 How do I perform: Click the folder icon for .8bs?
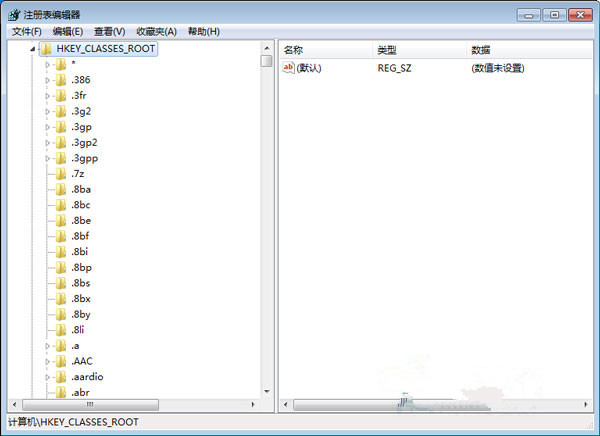[x=61, y=283]
